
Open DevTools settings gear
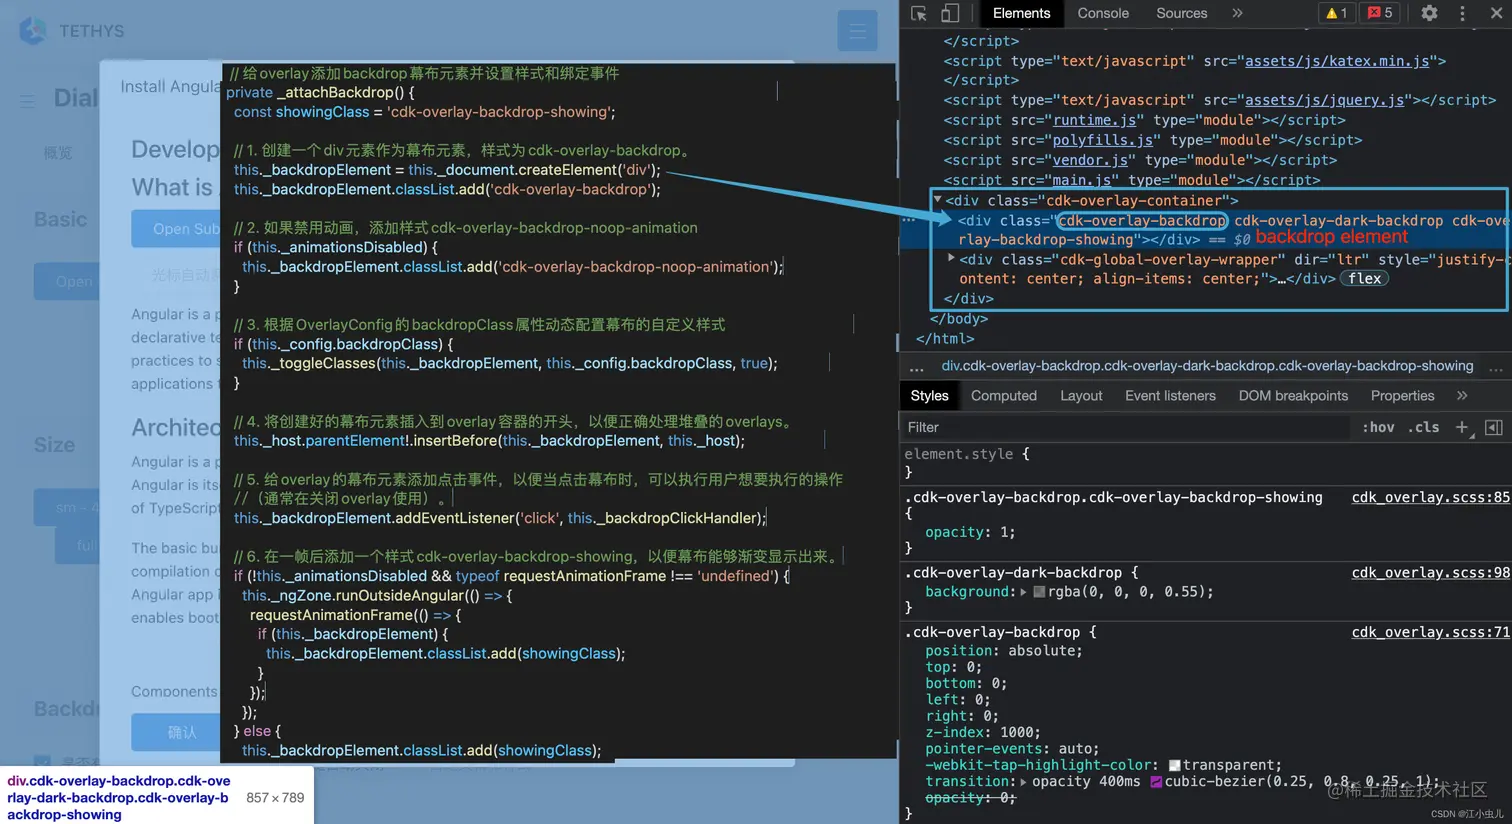click(x=1429, y=13)
